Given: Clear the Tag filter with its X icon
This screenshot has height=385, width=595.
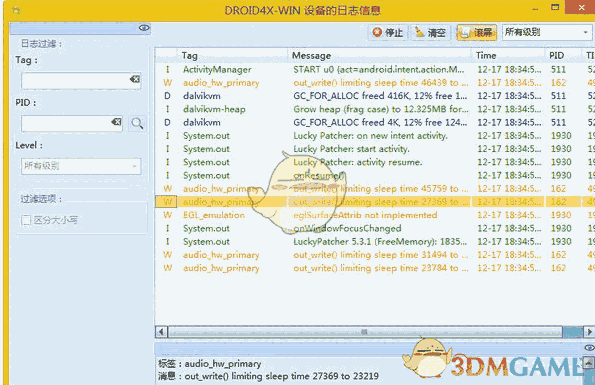Looking at the screenshot, I should (134, 79).
